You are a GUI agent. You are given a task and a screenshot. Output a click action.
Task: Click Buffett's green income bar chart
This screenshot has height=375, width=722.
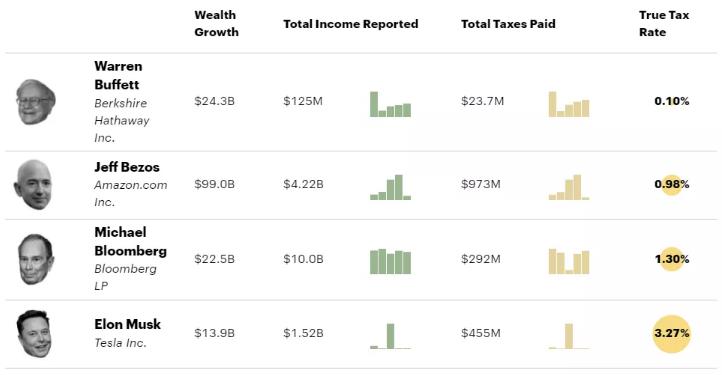[390, 104]
